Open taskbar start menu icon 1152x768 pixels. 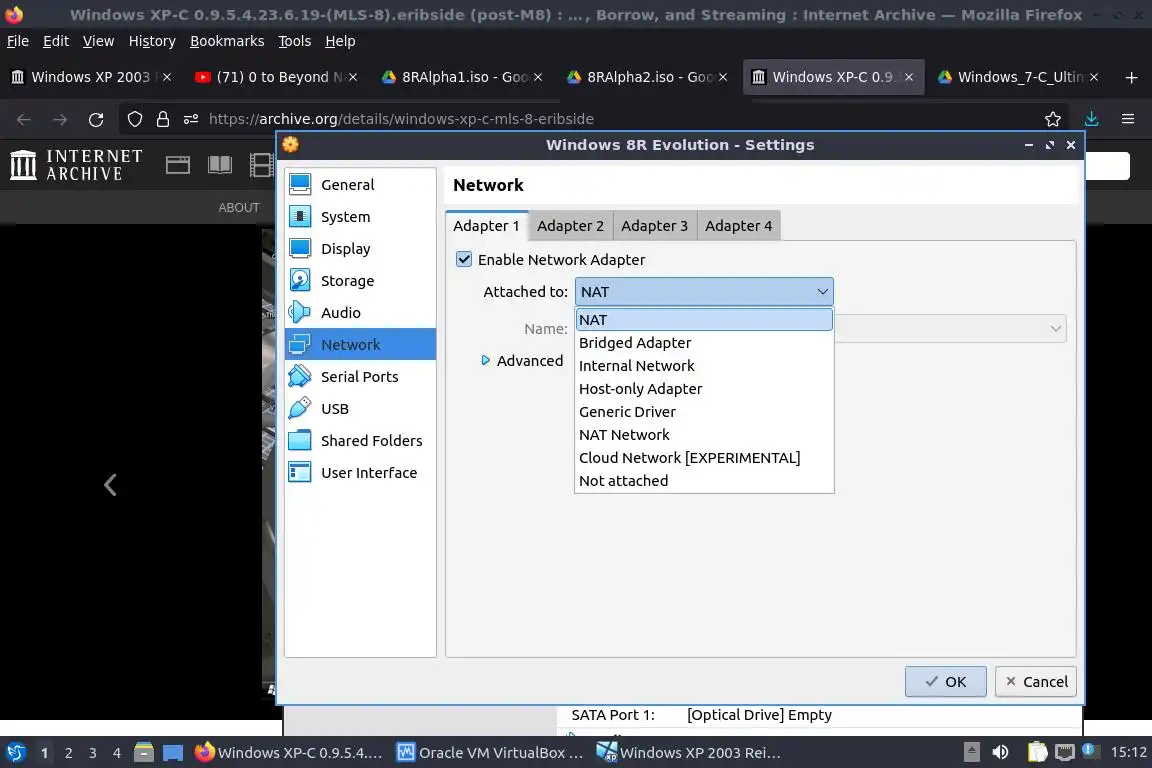(15, 752)
